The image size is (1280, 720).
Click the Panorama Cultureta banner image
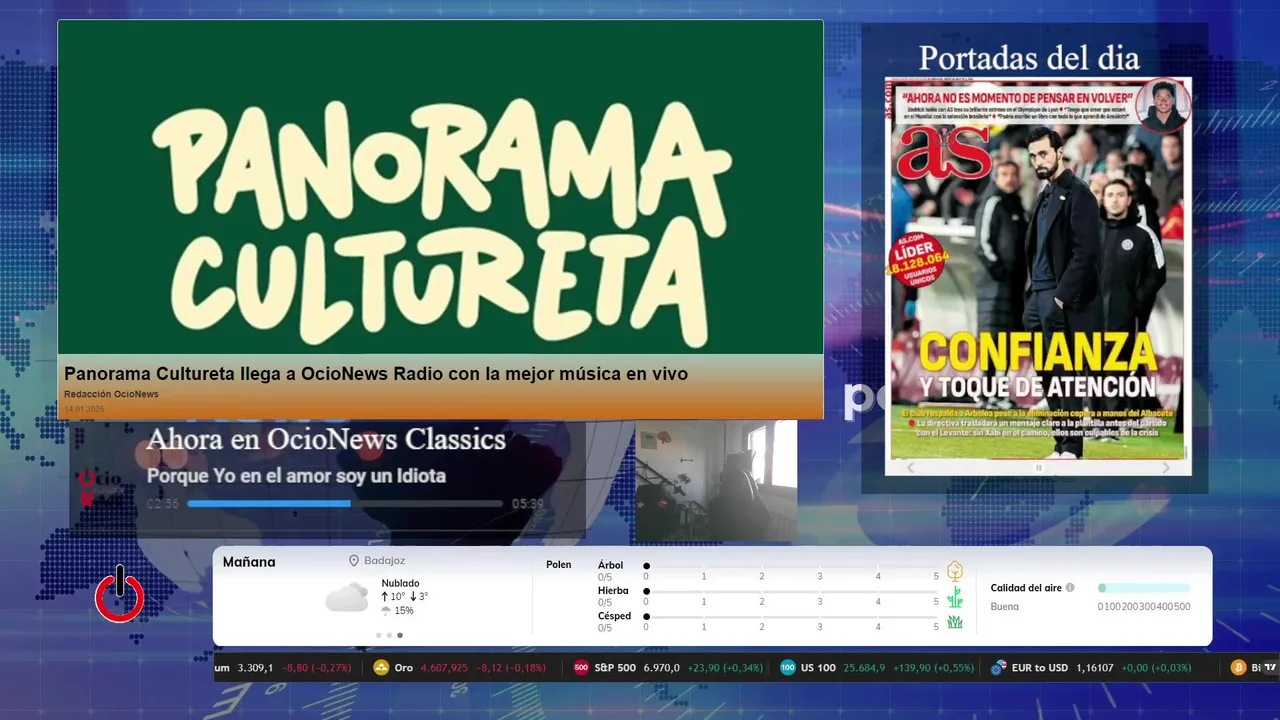coord(440,188)
